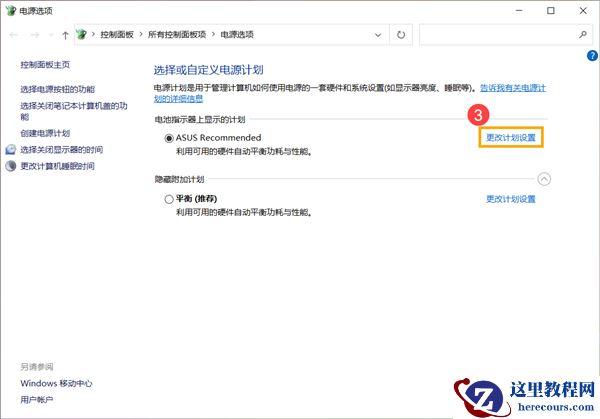Select the ASUS Recommended power plan

tap(169, 138)
